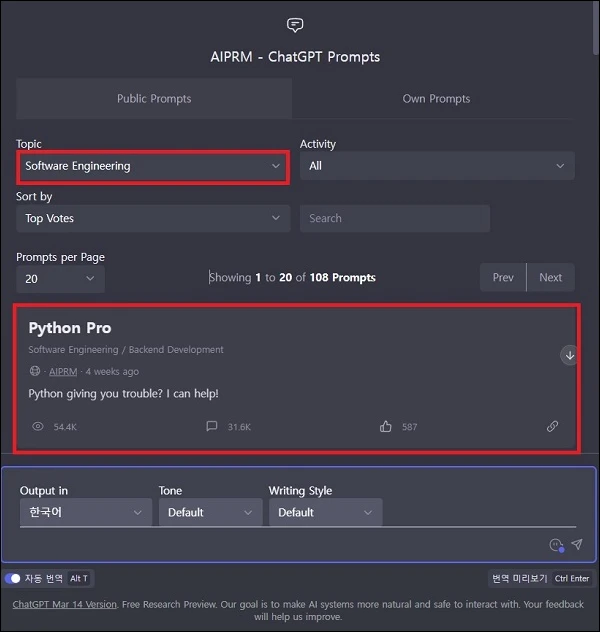This screenshot has height=632, width=600.
Task: Open the Tone dropdown set to Default
Action: point(211,512)
